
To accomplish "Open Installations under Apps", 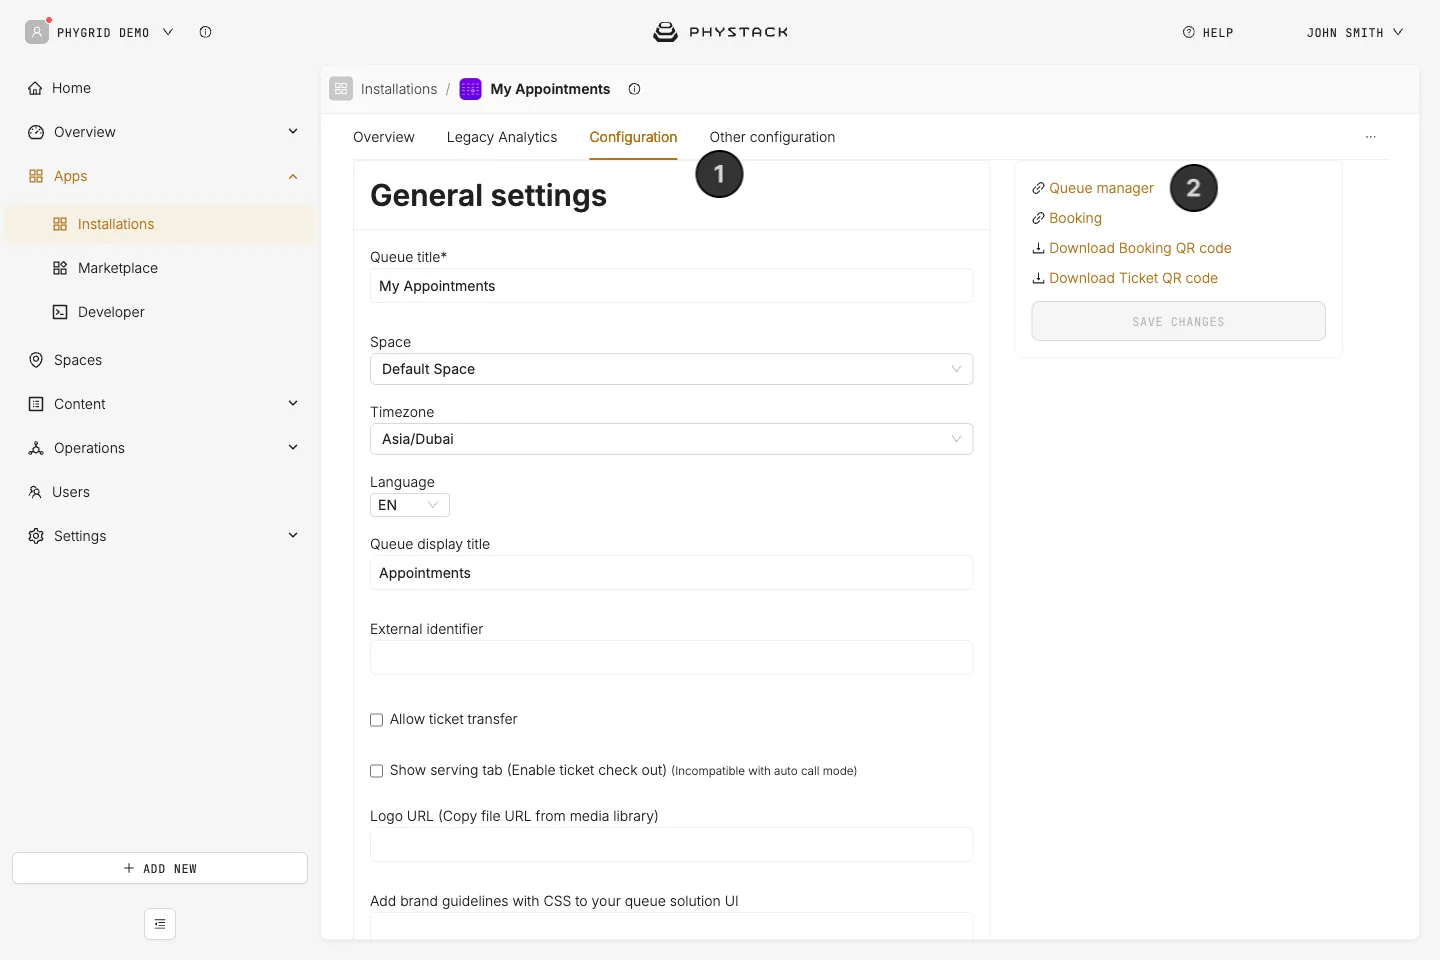I will coord(160,224).
